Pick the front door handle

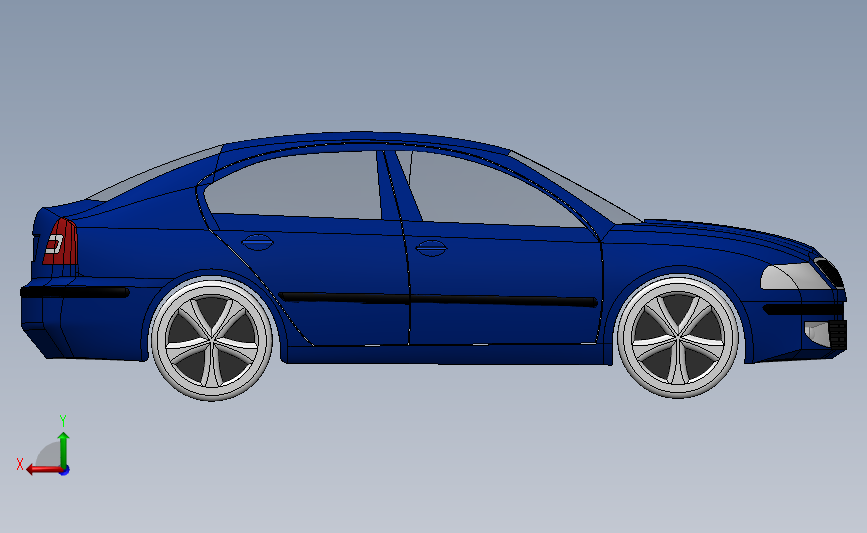[431, 248]
